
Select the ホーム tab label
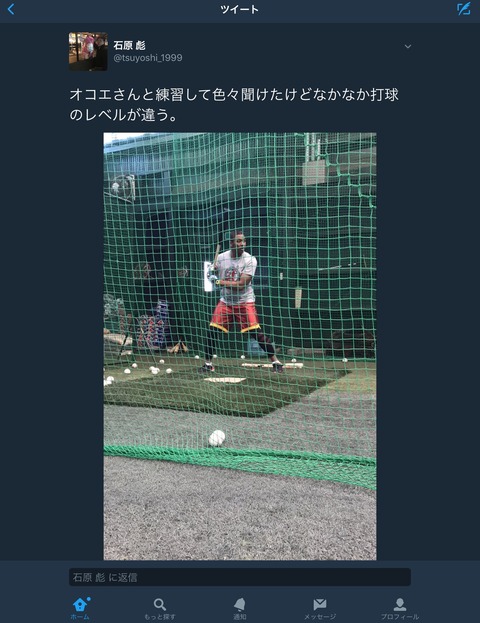80,617
